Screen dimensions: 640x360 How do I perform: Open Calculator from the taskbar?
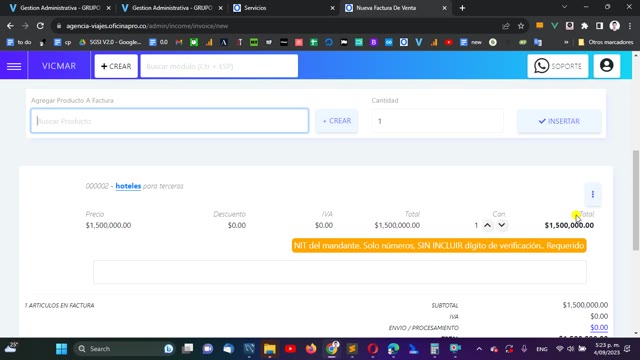point(434,349)
